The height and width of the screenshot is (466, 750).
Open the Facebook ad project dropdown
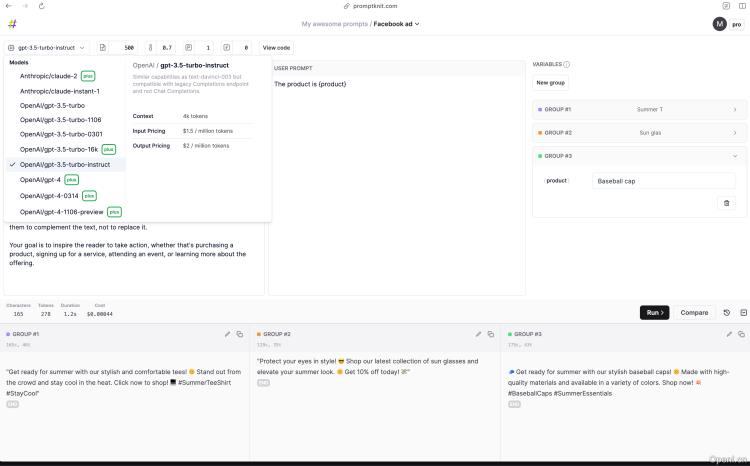(x=396, y=24)
